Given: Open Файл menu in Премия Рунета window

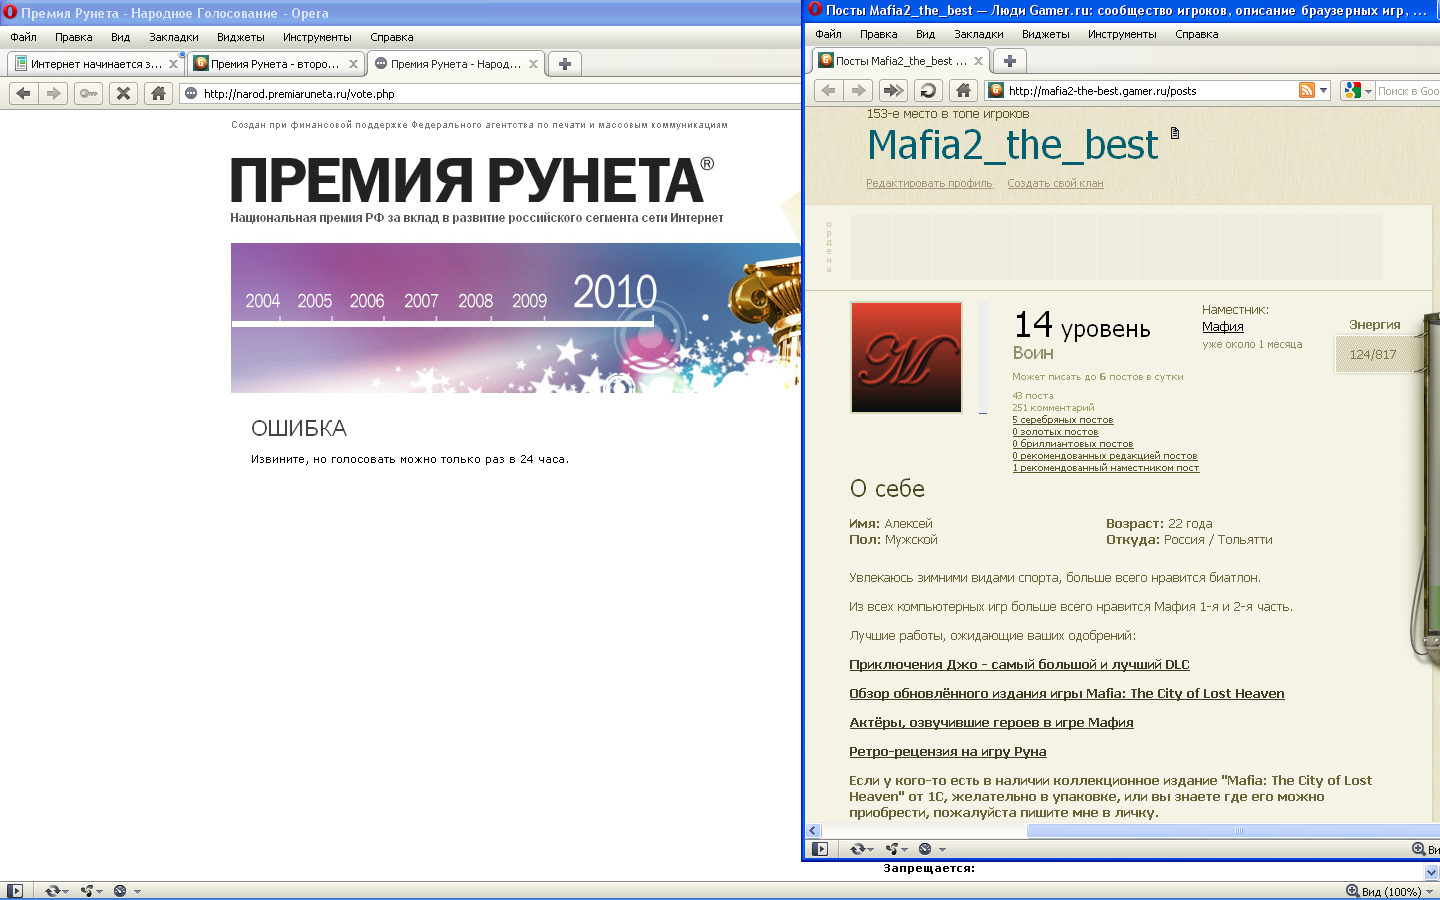Looking at the screenshot, I should click(x=24, y=37).
